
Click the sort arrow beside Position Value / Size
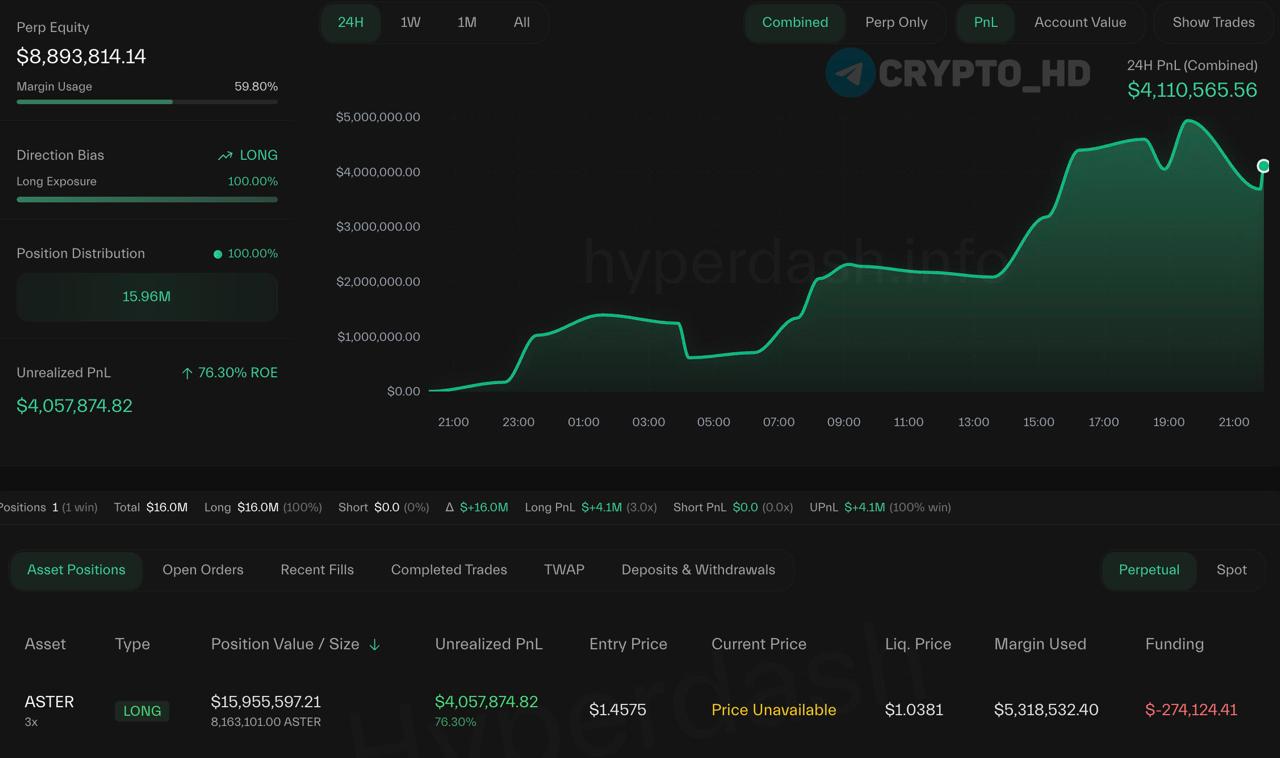click(x=375, y=645)
